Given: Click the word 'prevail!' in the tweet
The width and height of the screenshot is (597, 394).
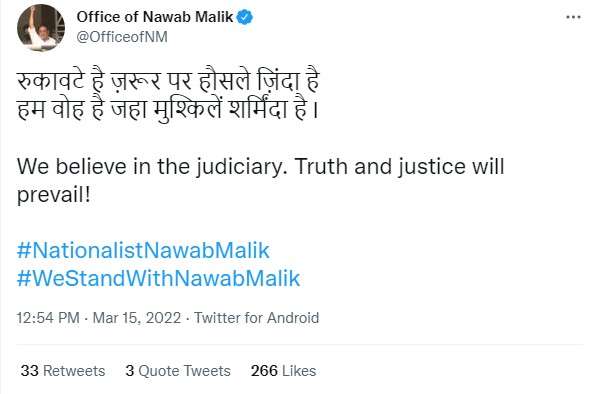Looking at the screenshot, I should [54, 195].
